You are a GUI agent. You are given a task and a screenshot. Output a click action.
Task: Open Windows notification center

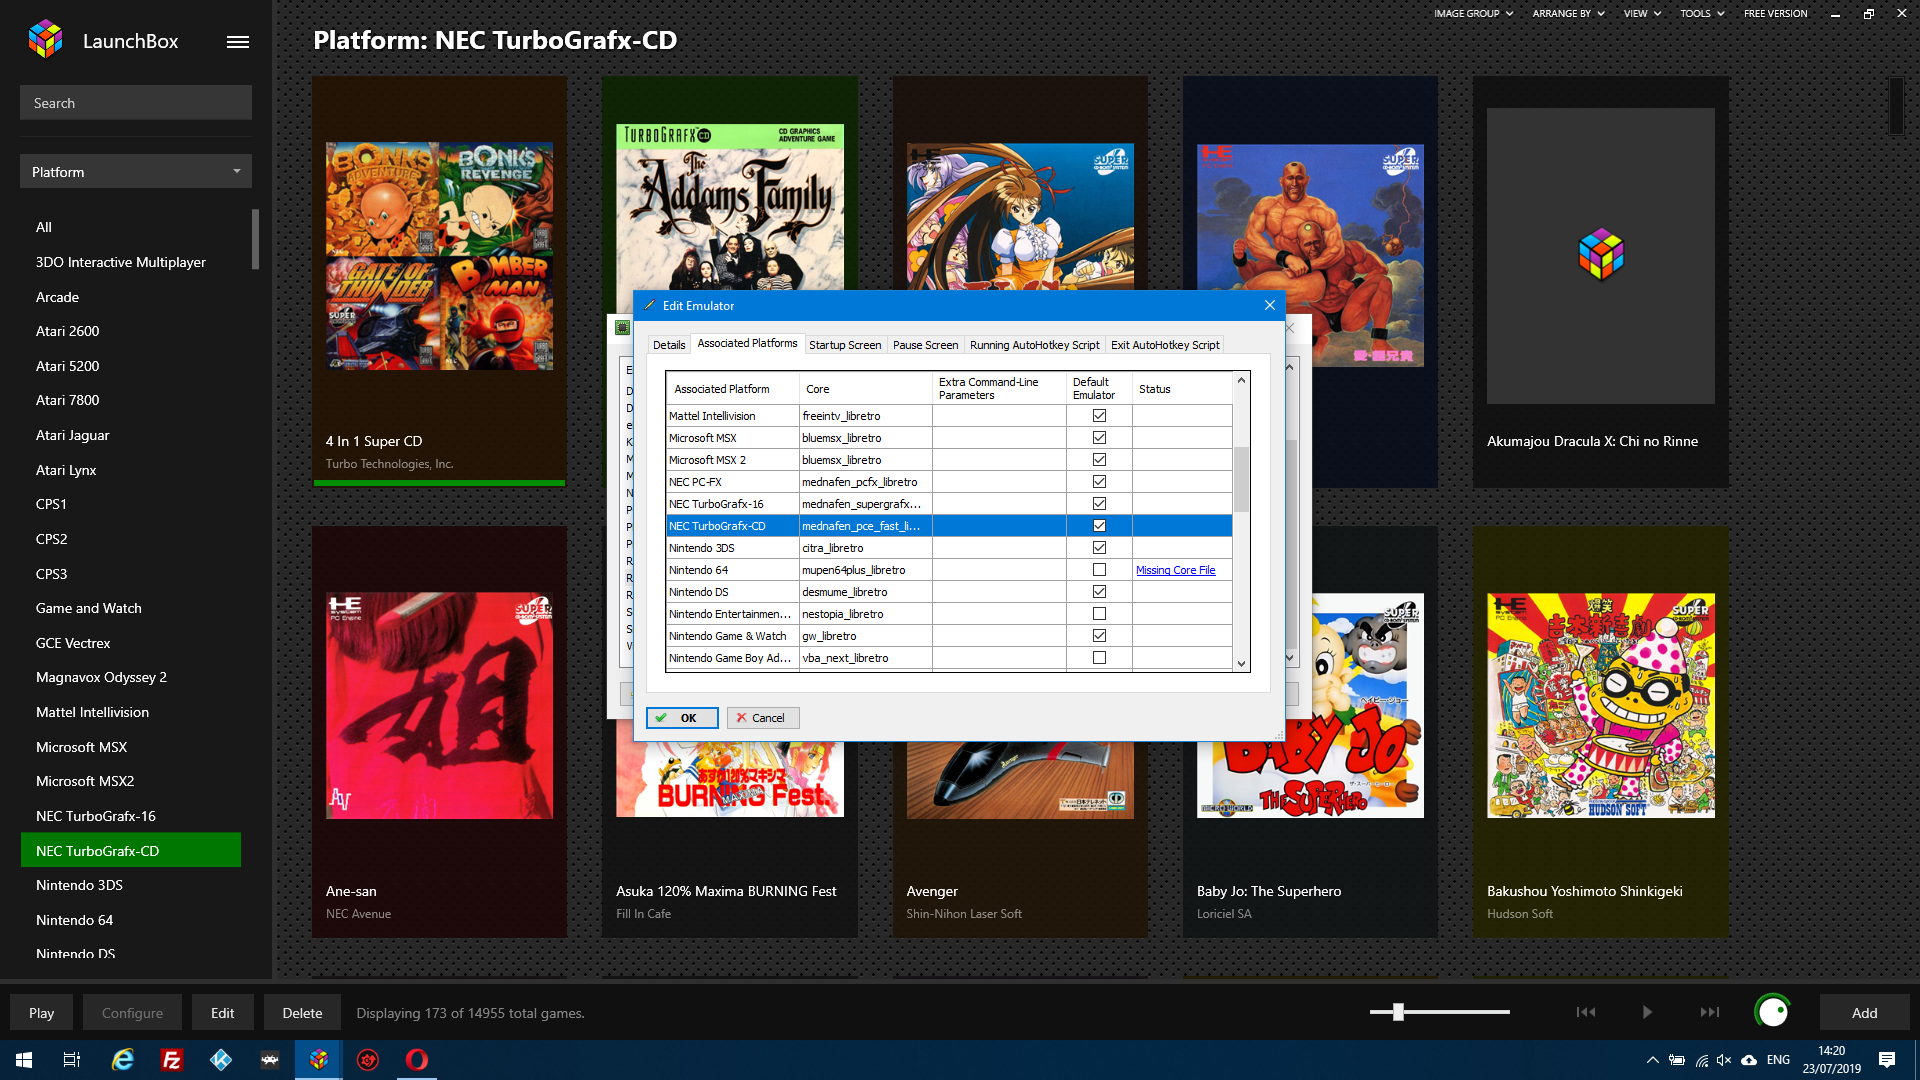point(1887,1060)
